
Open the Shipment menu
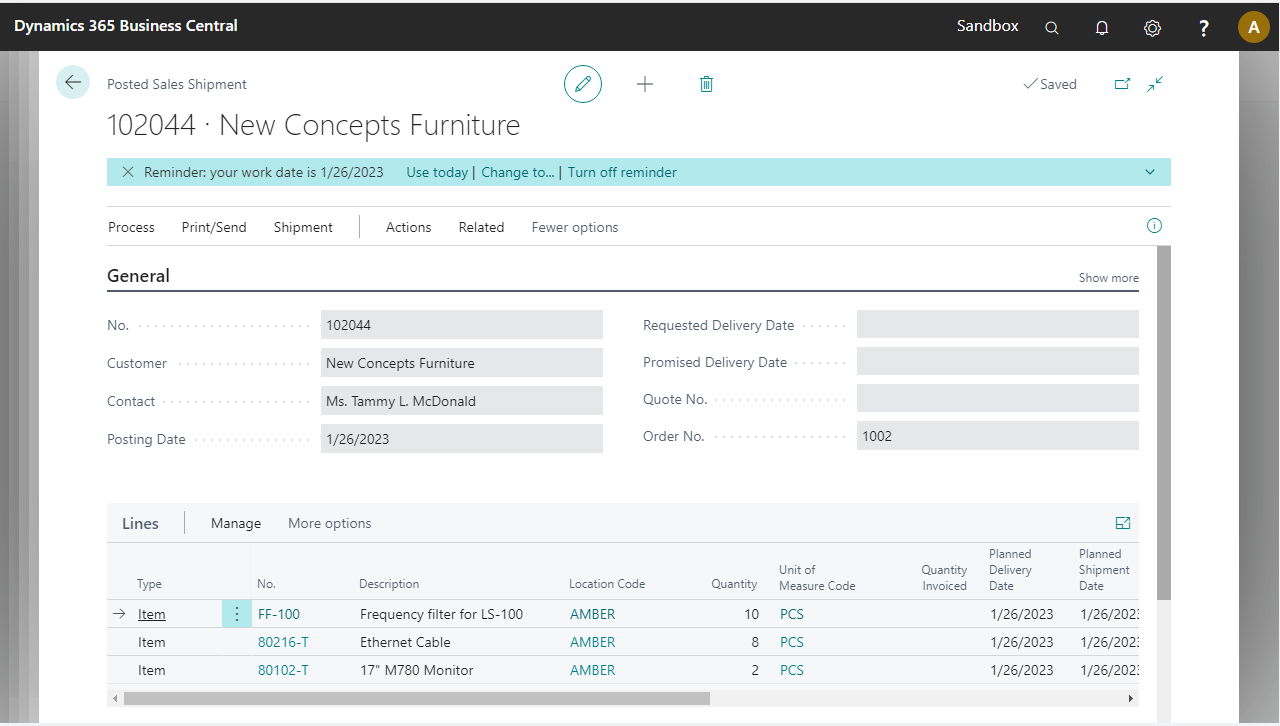[x=303, y=227]
